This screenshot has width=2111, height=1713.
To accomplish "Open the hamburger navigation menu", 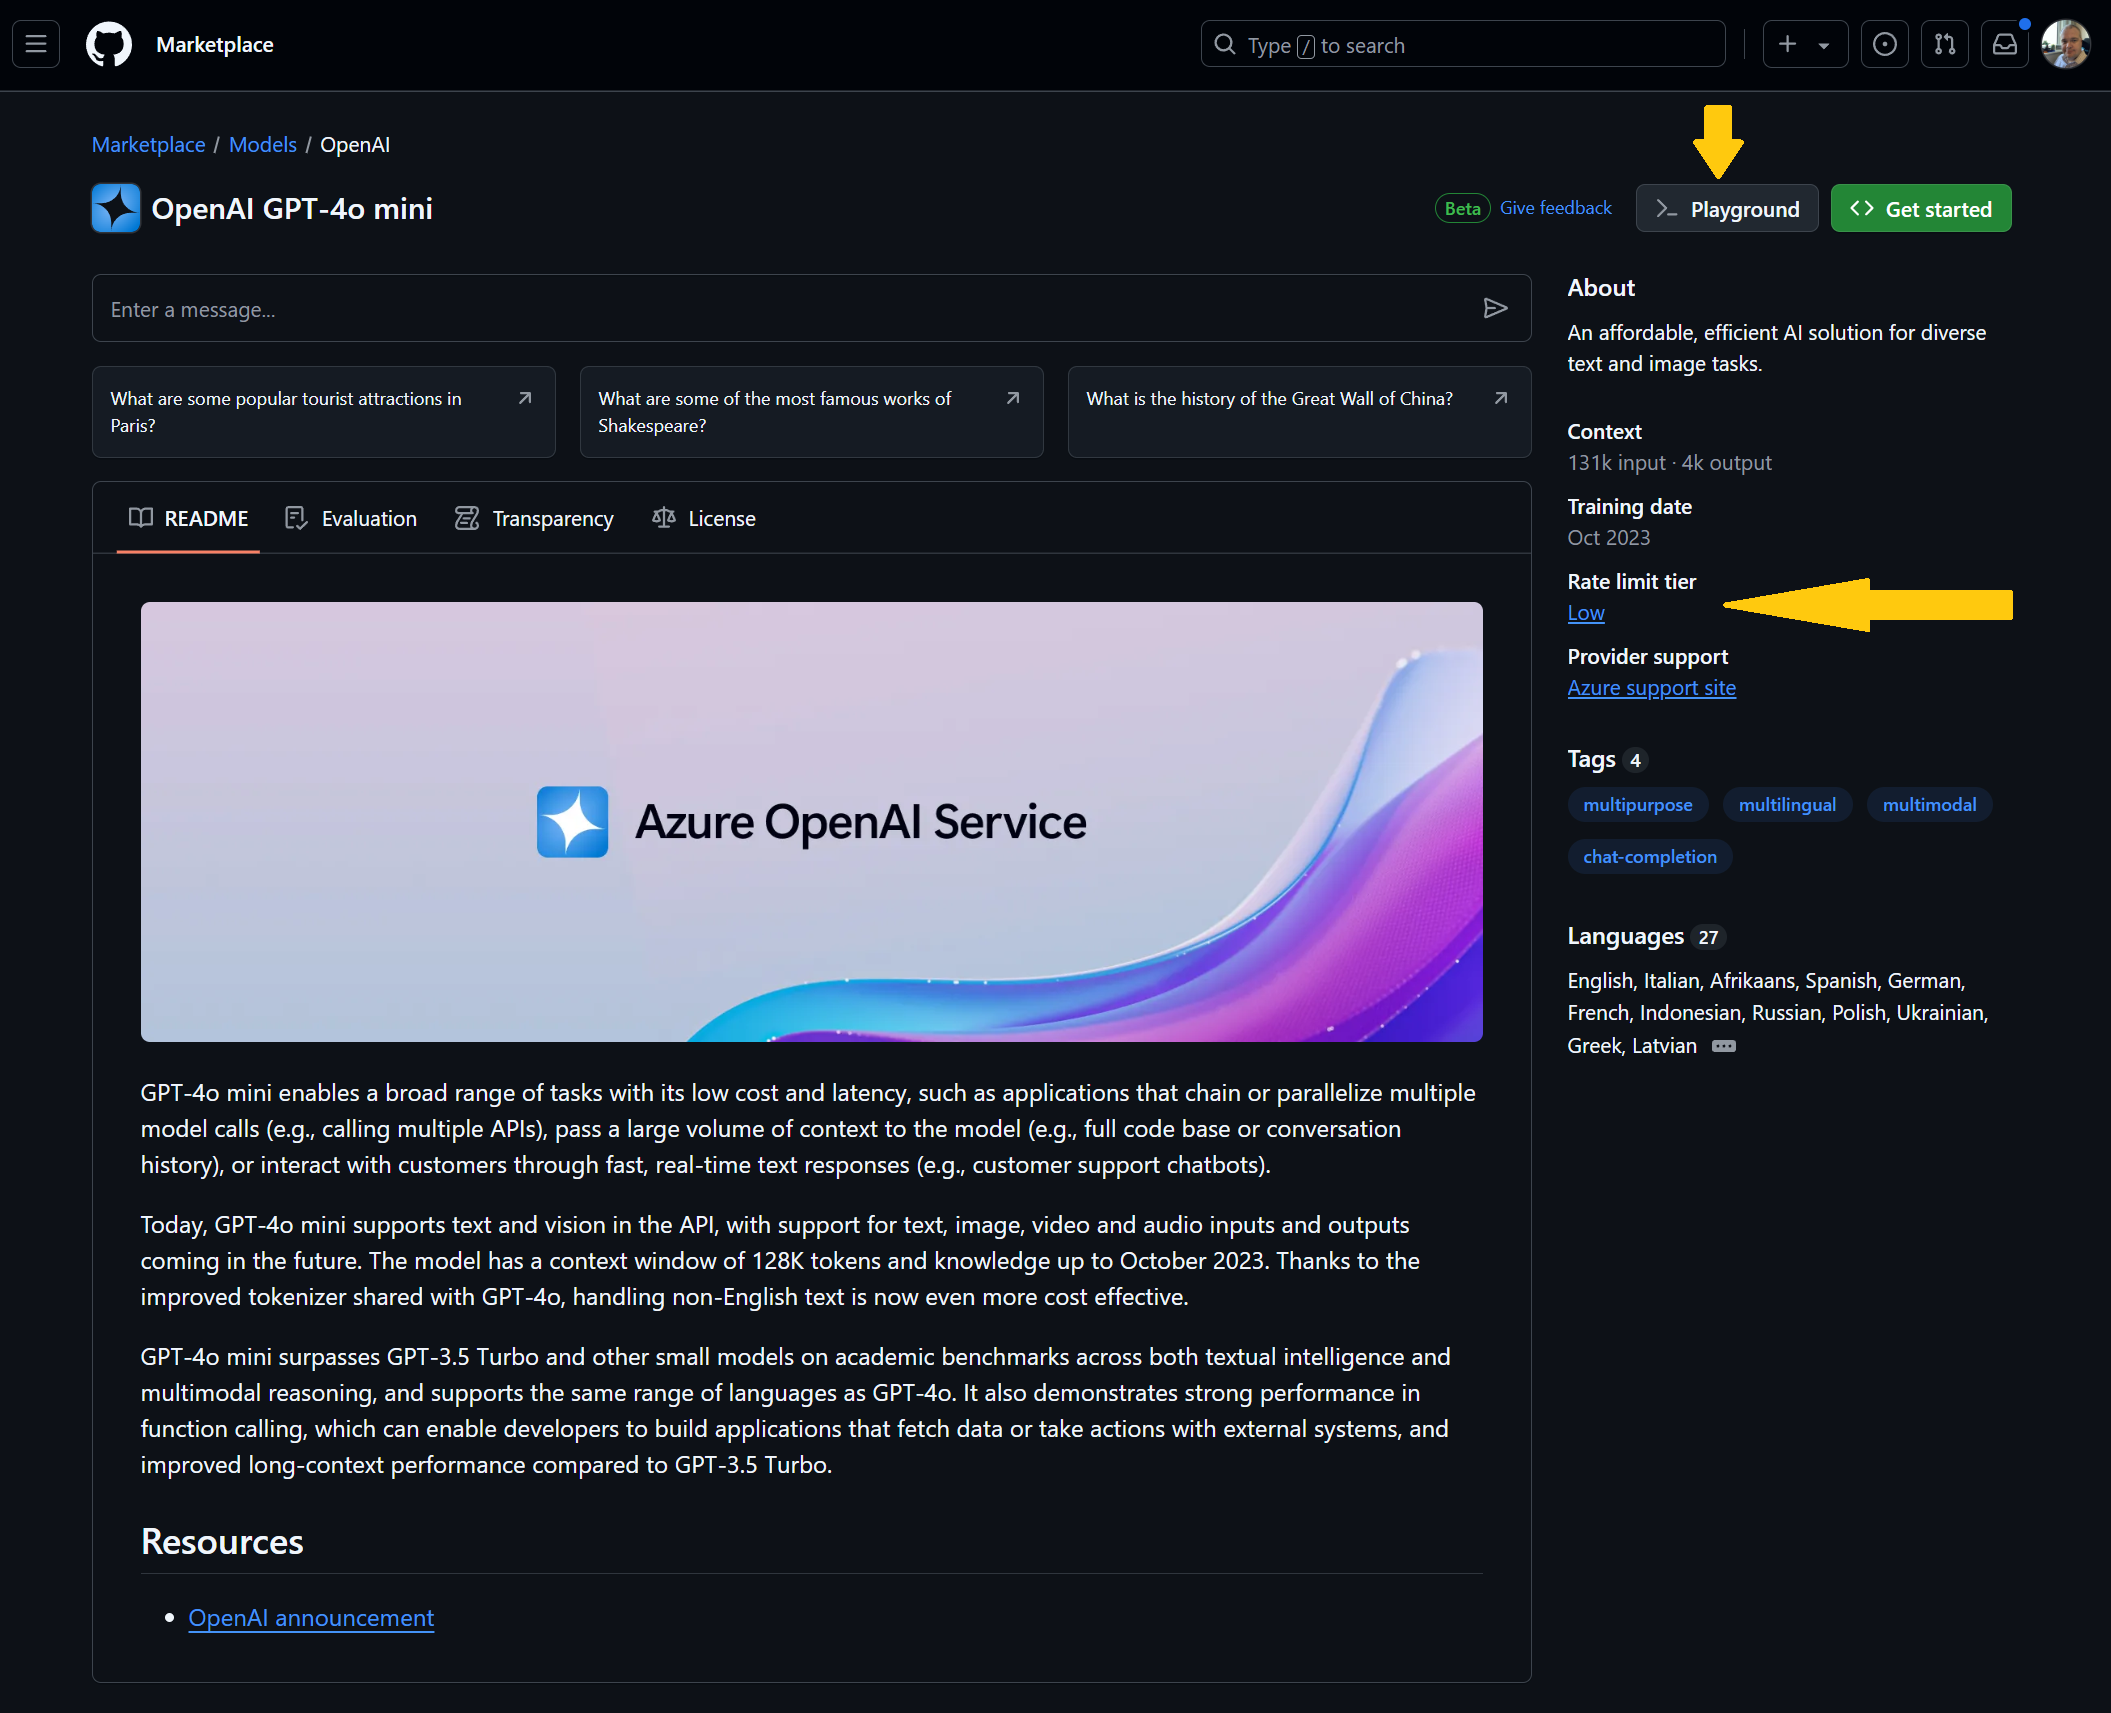I will tap(36, 45).
